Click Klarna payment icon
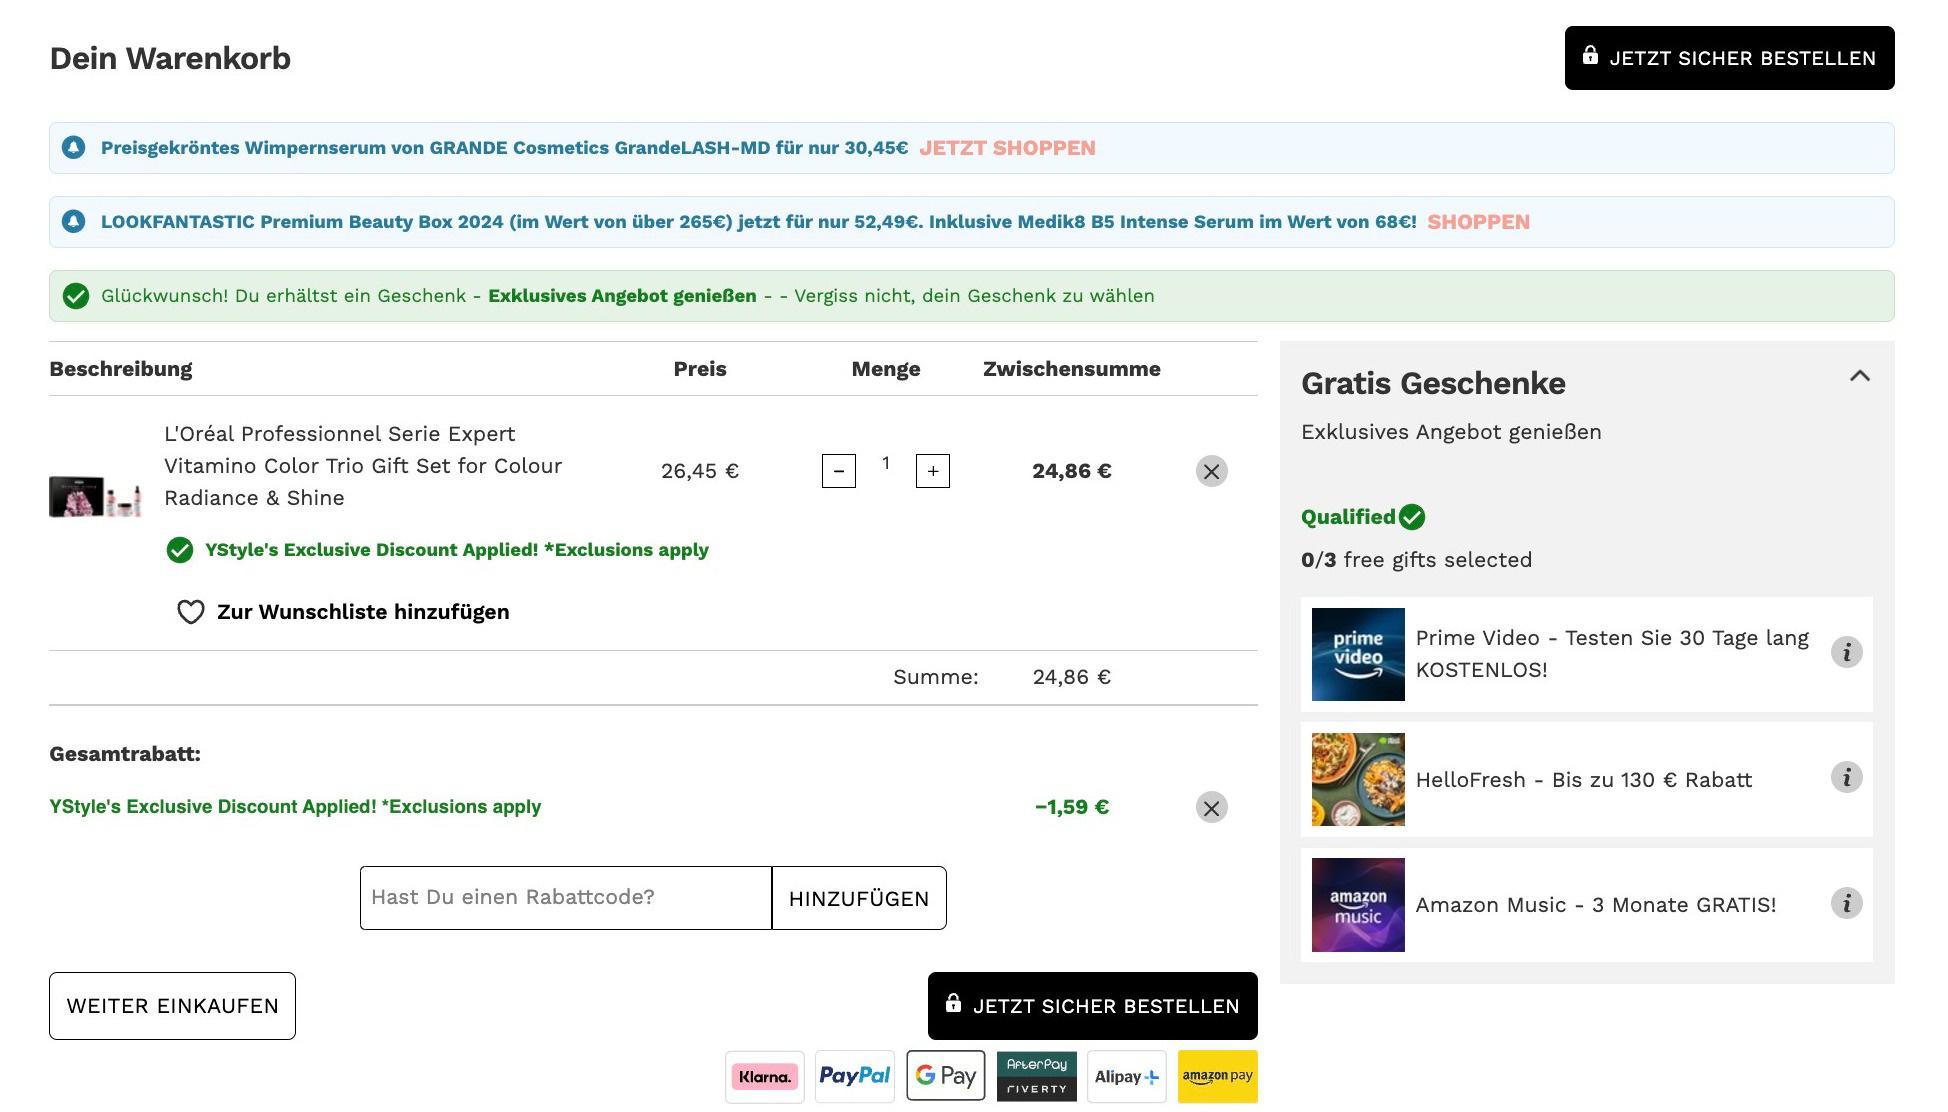Screen dimensions: 1948x1112 pyautogui.click(x=765, y=1077)
